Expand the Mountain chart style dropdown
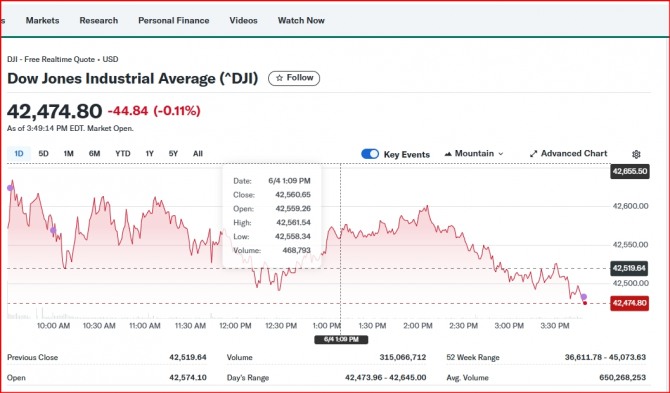Viewport: 670px width, 393px height. [474, 154]
